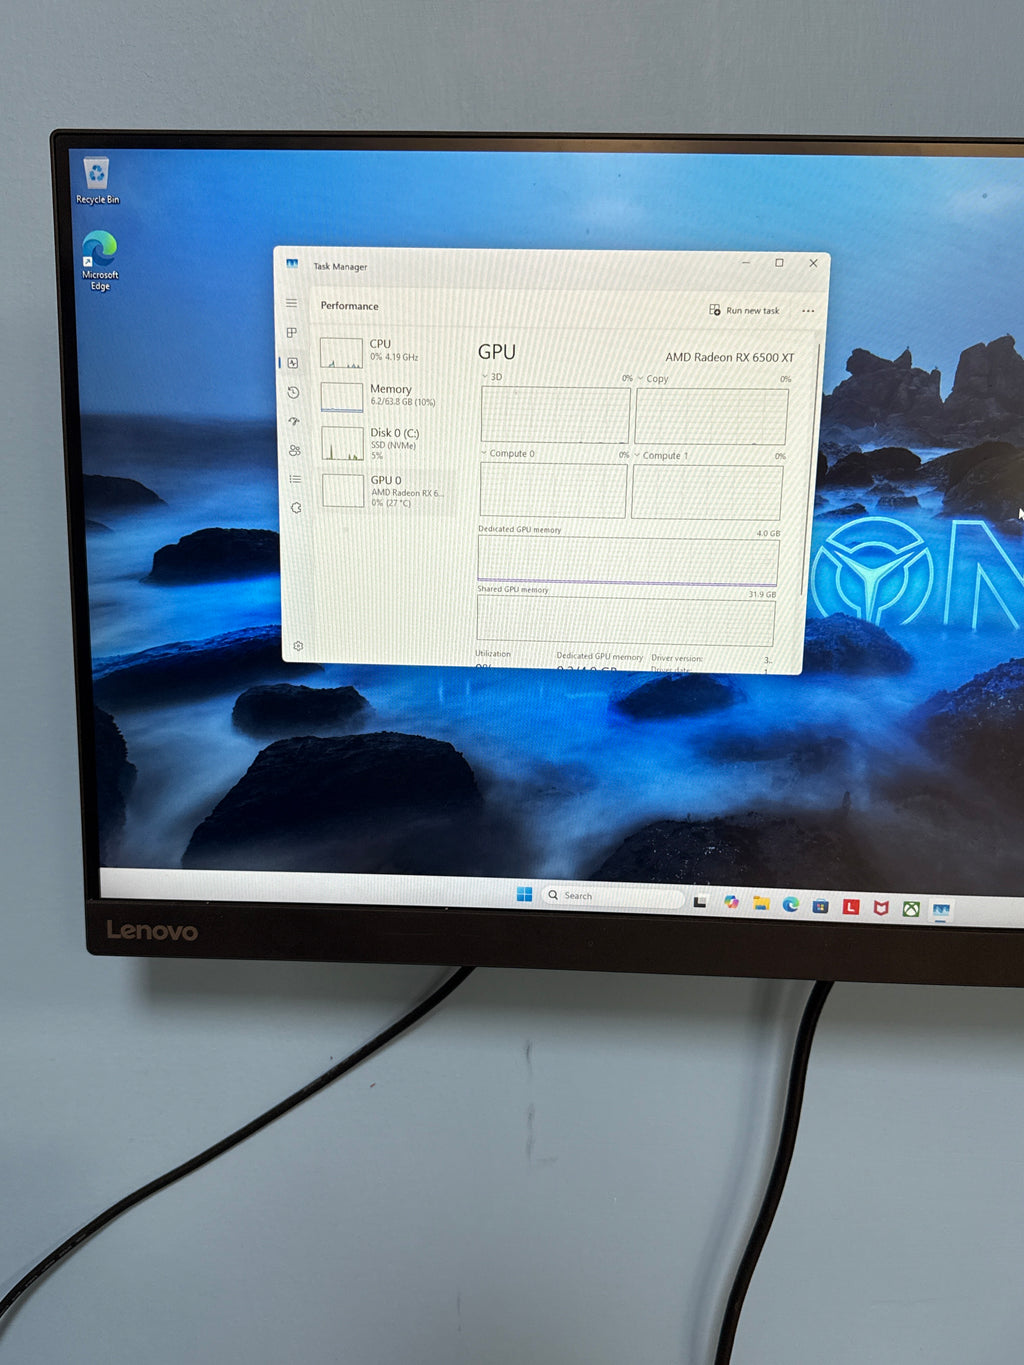
Task: Minimize the Task Manager window
Action: [746, 262]
